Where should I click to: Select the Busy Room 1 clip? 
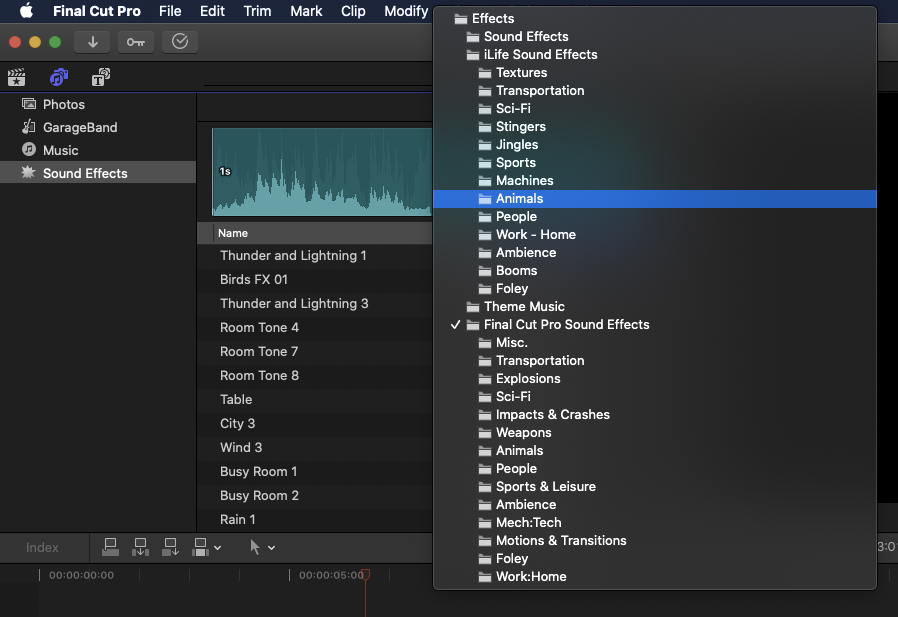pos(315,471)
